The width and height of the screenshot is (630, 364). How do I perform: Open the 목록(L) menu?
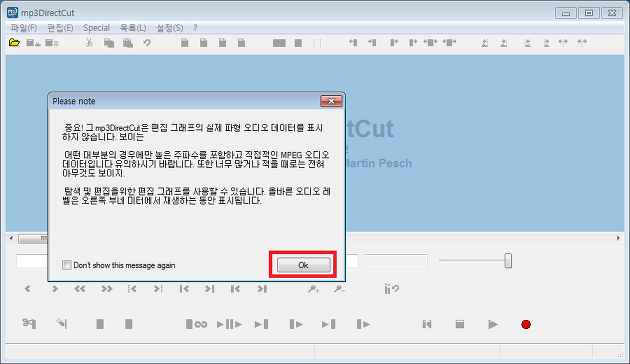[x=133, y=28]
